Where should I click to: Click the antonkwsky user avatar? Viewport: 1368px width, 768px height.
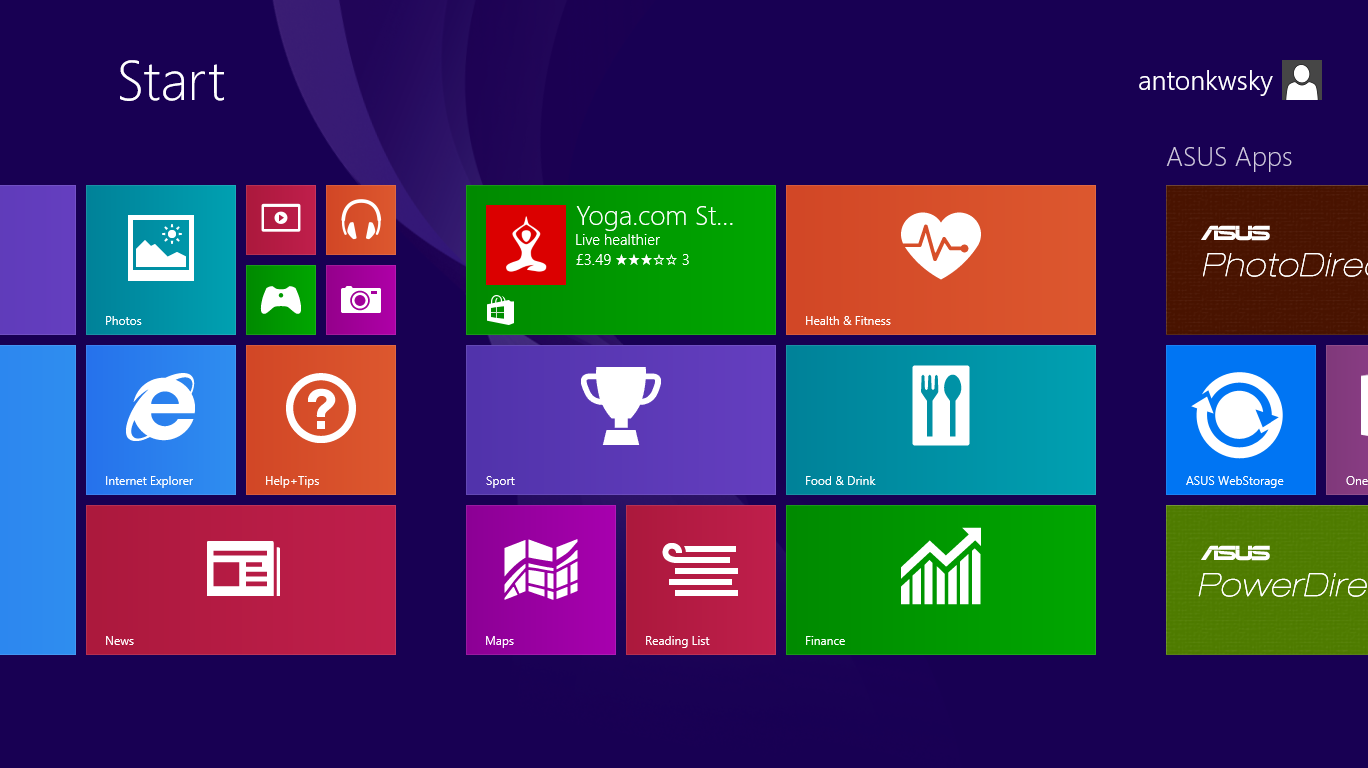1302,80
